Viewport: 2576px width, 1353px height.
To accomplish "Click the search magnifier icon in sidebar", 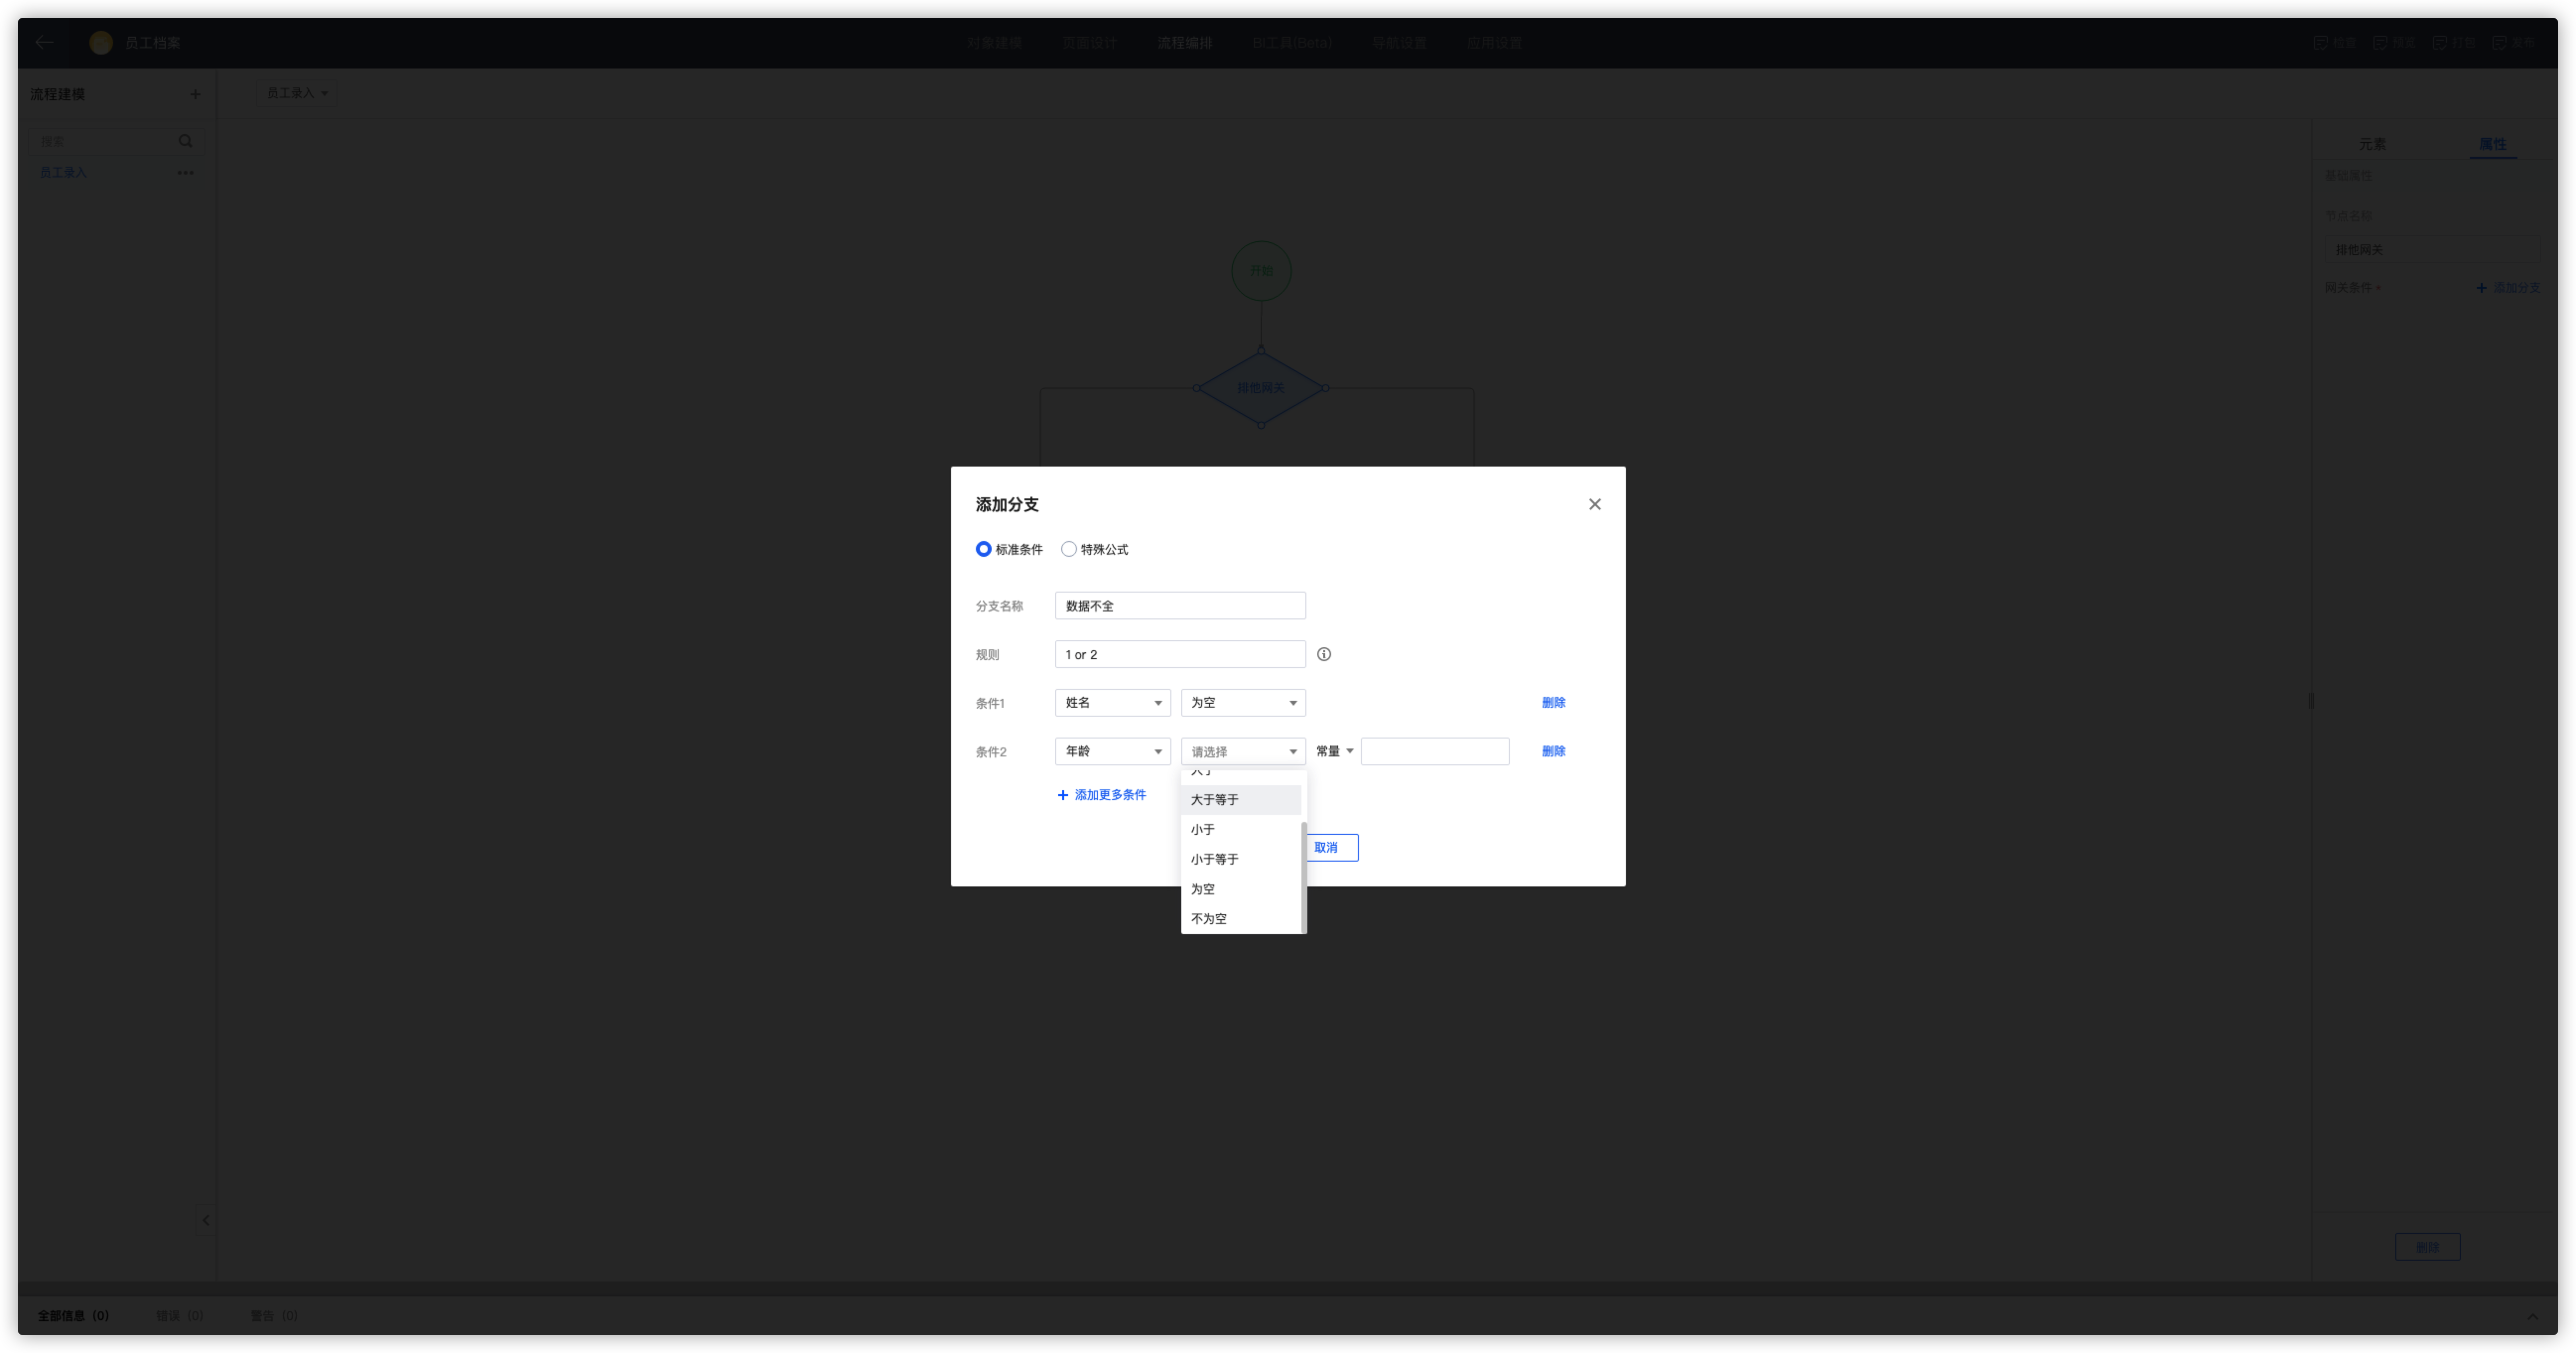I will point(185,141).
